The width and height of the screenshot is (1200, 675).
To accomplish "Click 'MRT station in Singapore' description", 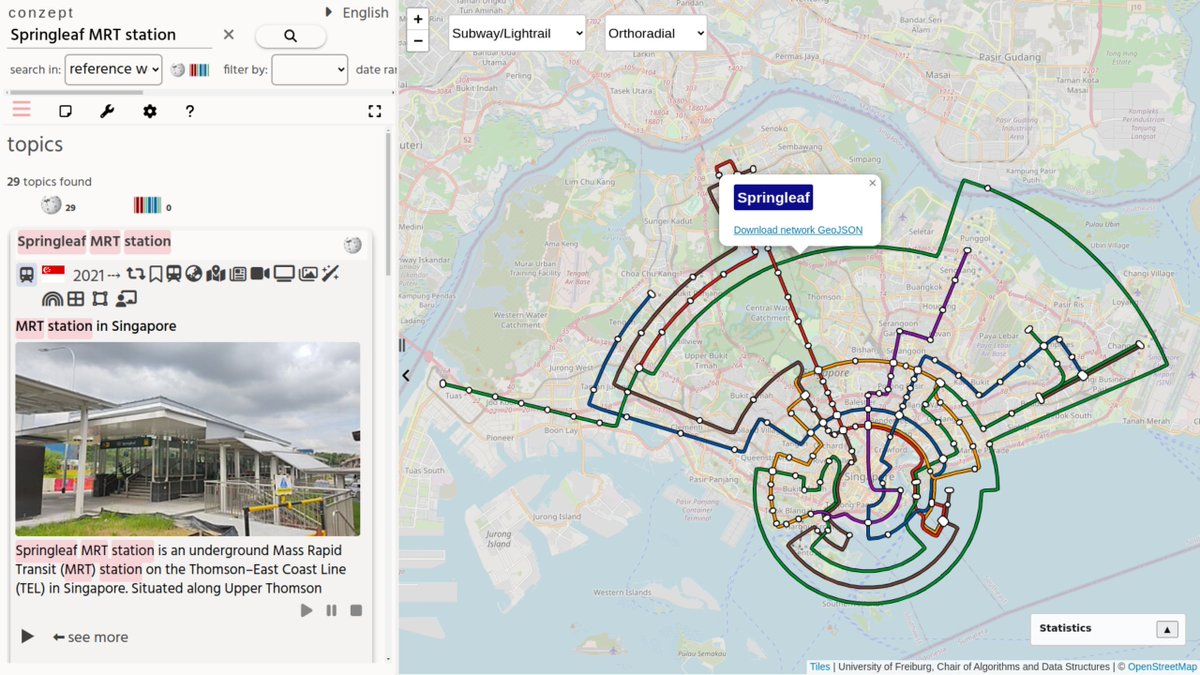I will coord(96,326).
